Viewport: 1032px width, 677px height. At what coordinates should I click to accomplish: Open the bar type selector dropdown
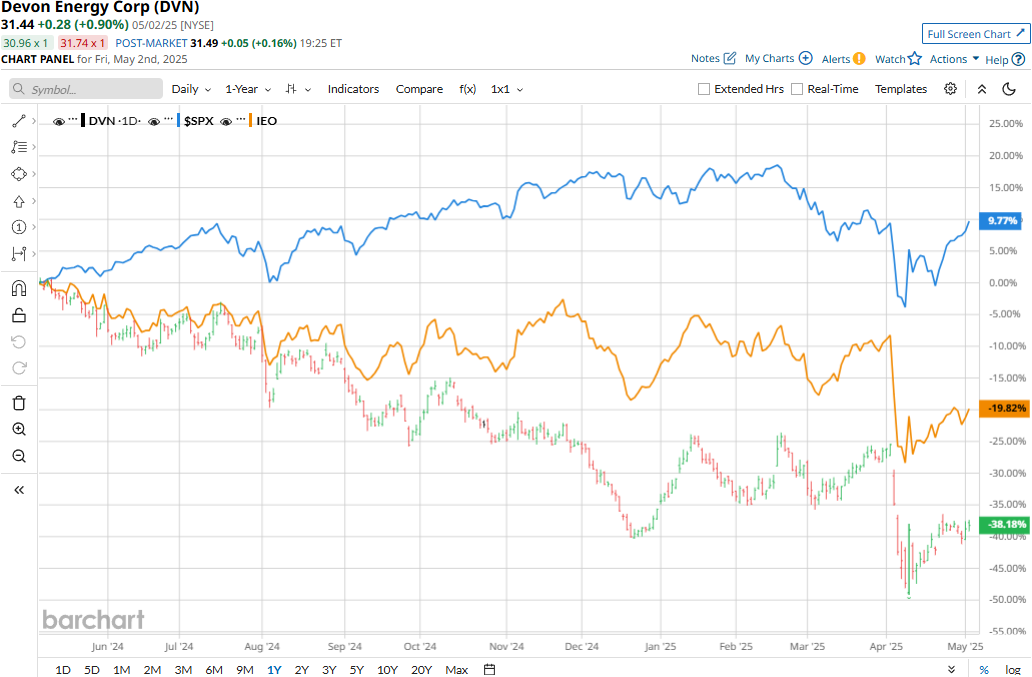pos(298,89)
